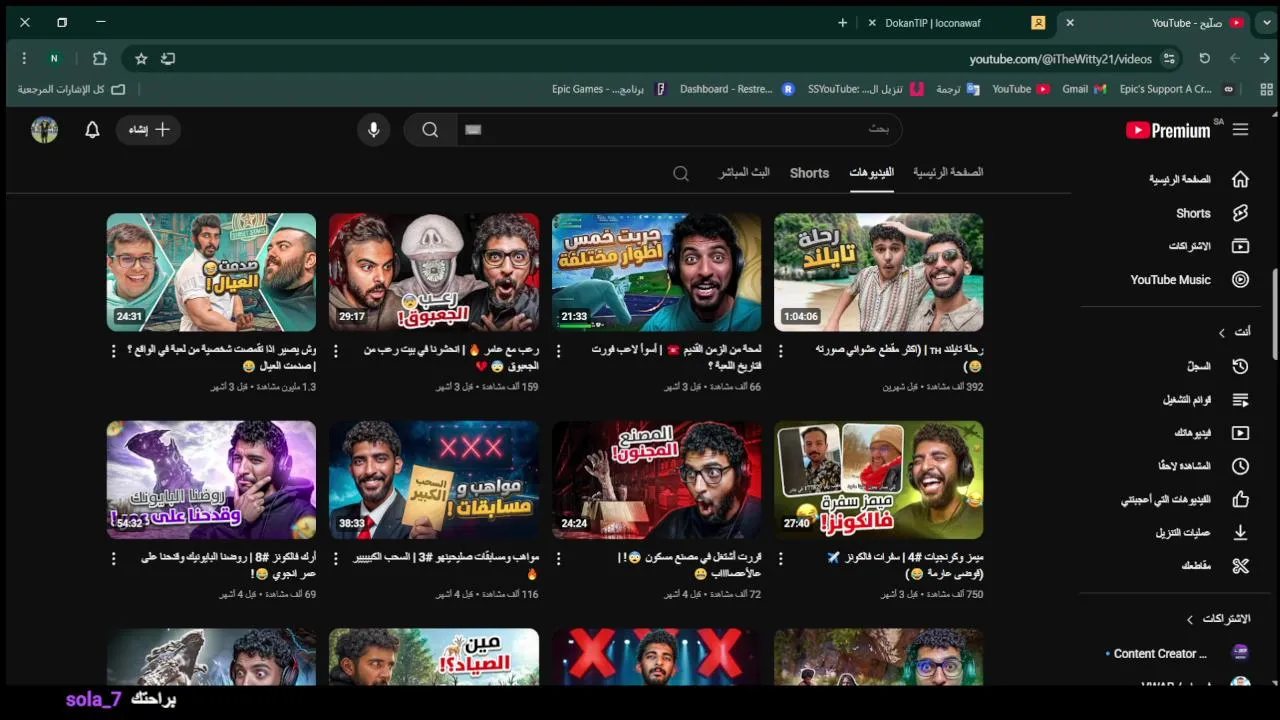Open the 38:33 talents and contests thumbnail
Screen dimensions: 1280x720
tap(434, 480)
